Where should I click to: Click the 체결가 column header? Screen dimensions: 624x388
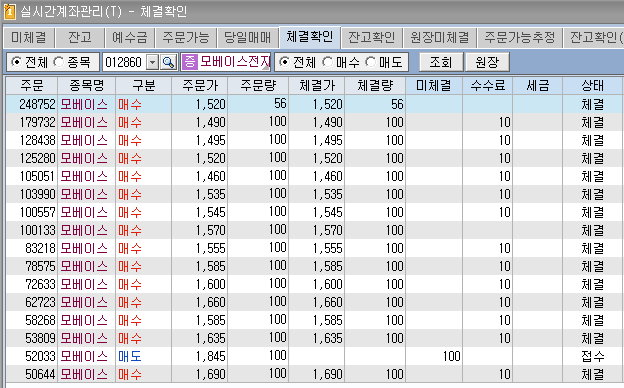pyautogui.click(x=317, y=86)
